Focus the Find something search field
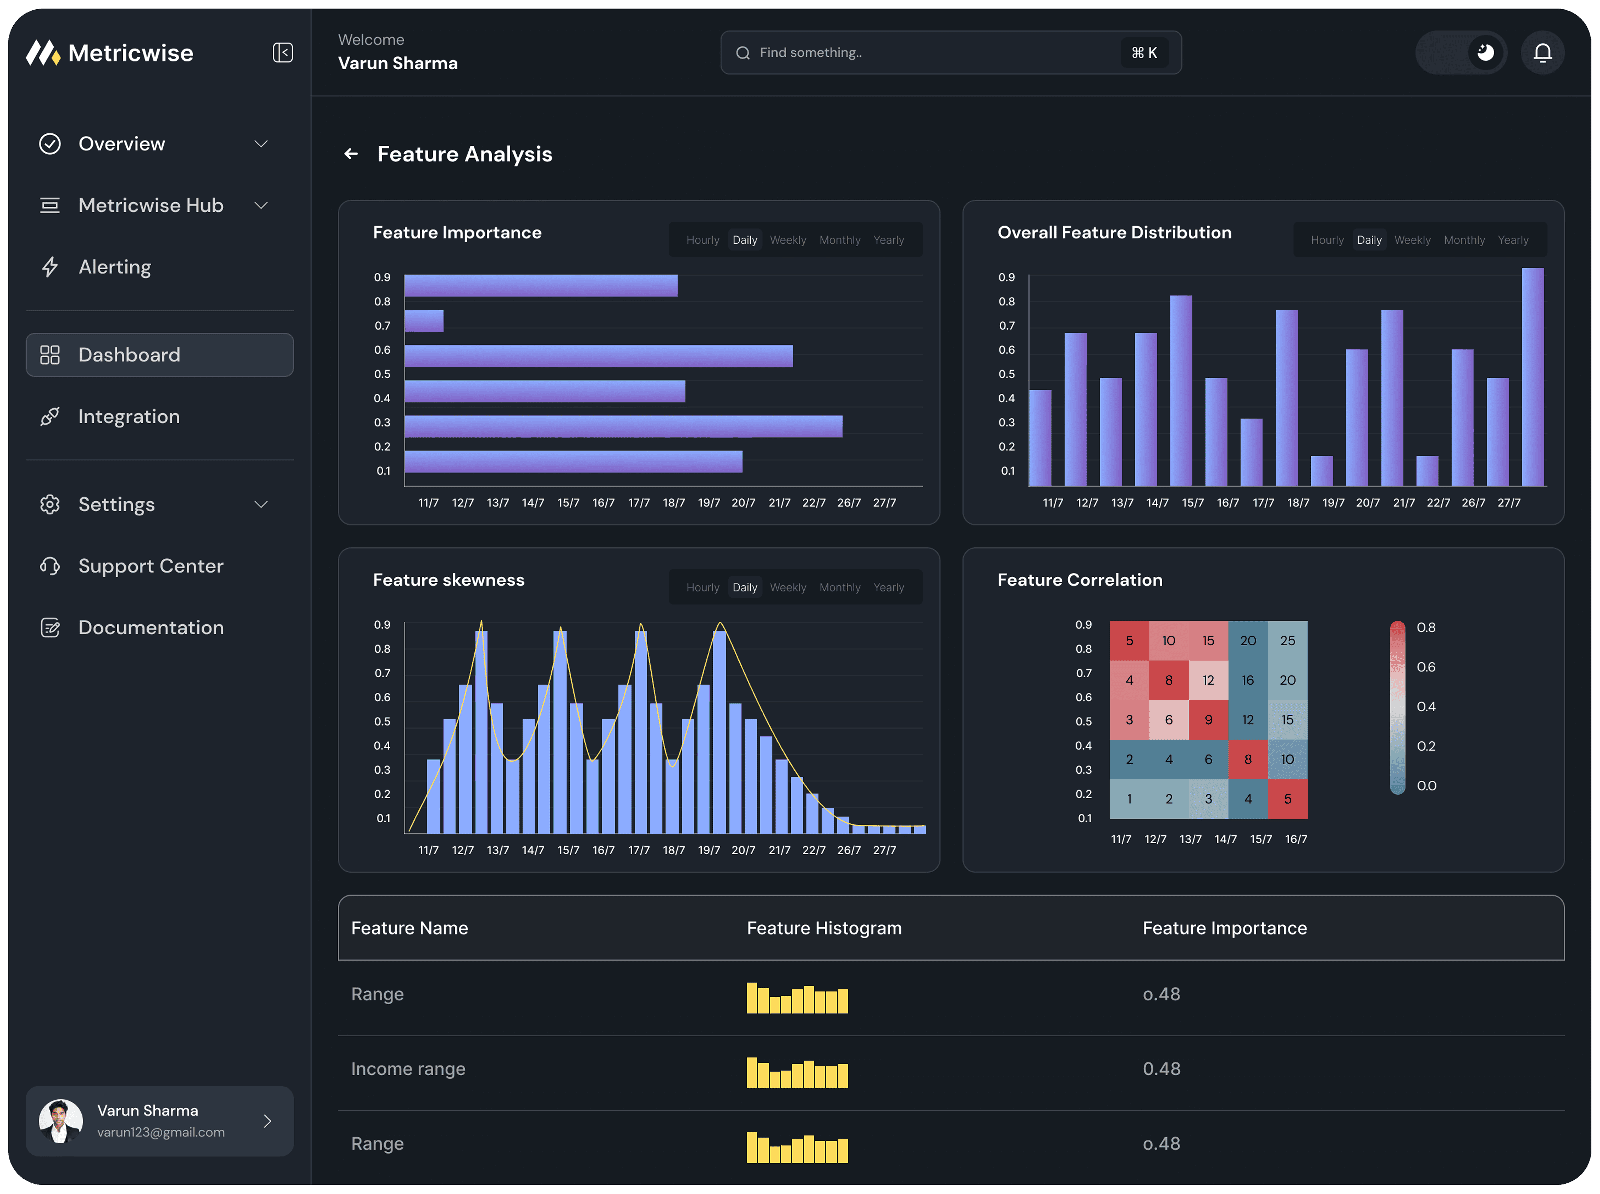The width and height of the screenshot is (1600, 1194). pyautogui.click(x=951, y=53)
